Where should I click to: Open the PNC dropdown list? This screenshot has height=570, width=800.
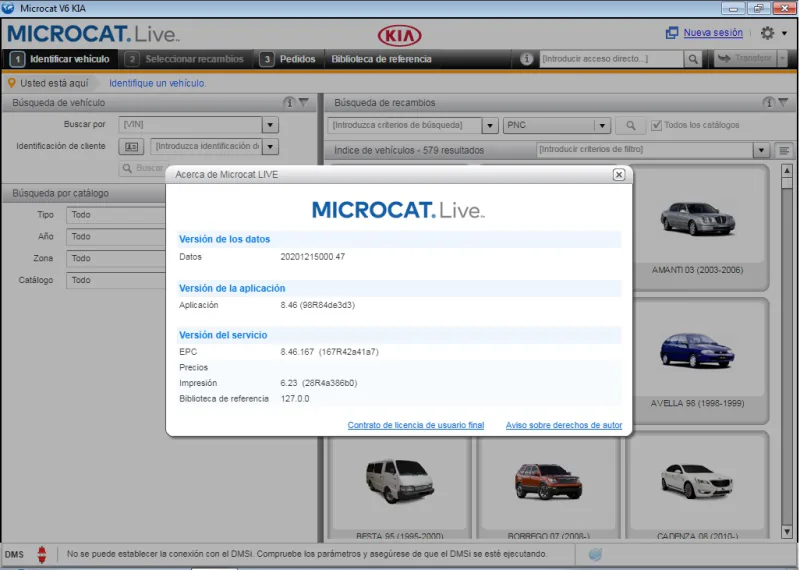point(602,125)
